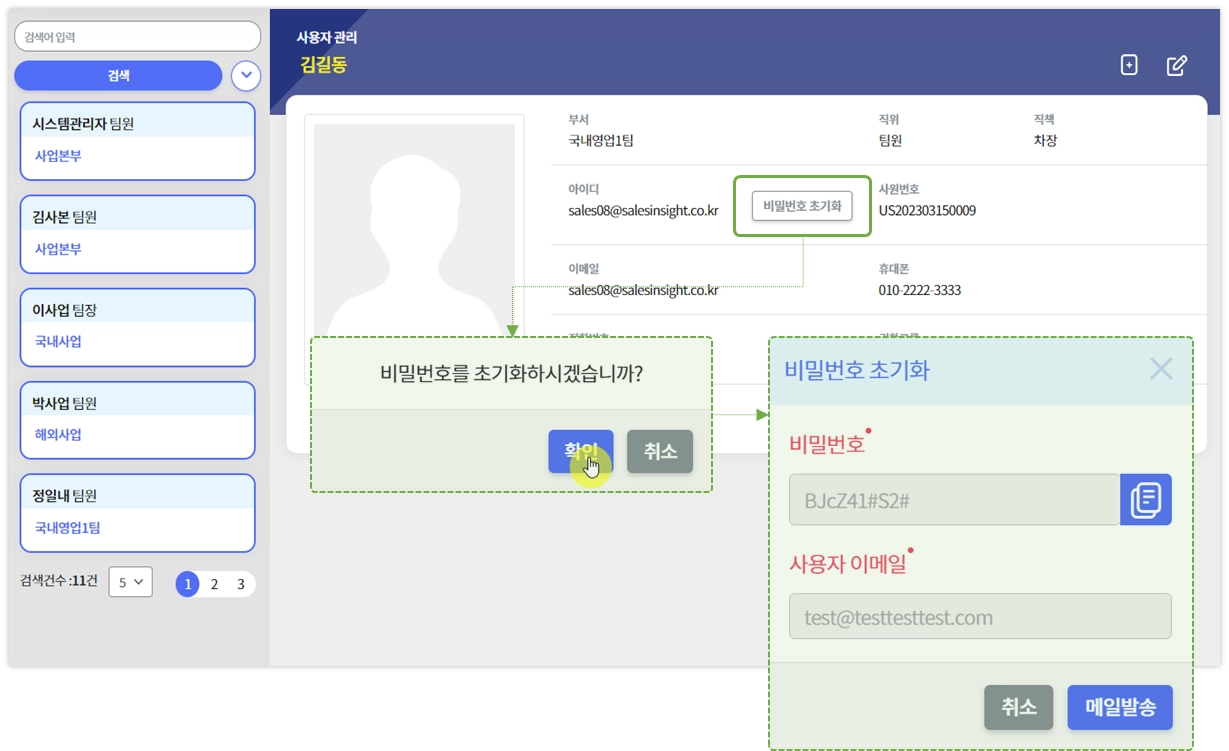Go to page 3 of results
This screenshot has width=1229, height=751.
click(x=241, y=584)
